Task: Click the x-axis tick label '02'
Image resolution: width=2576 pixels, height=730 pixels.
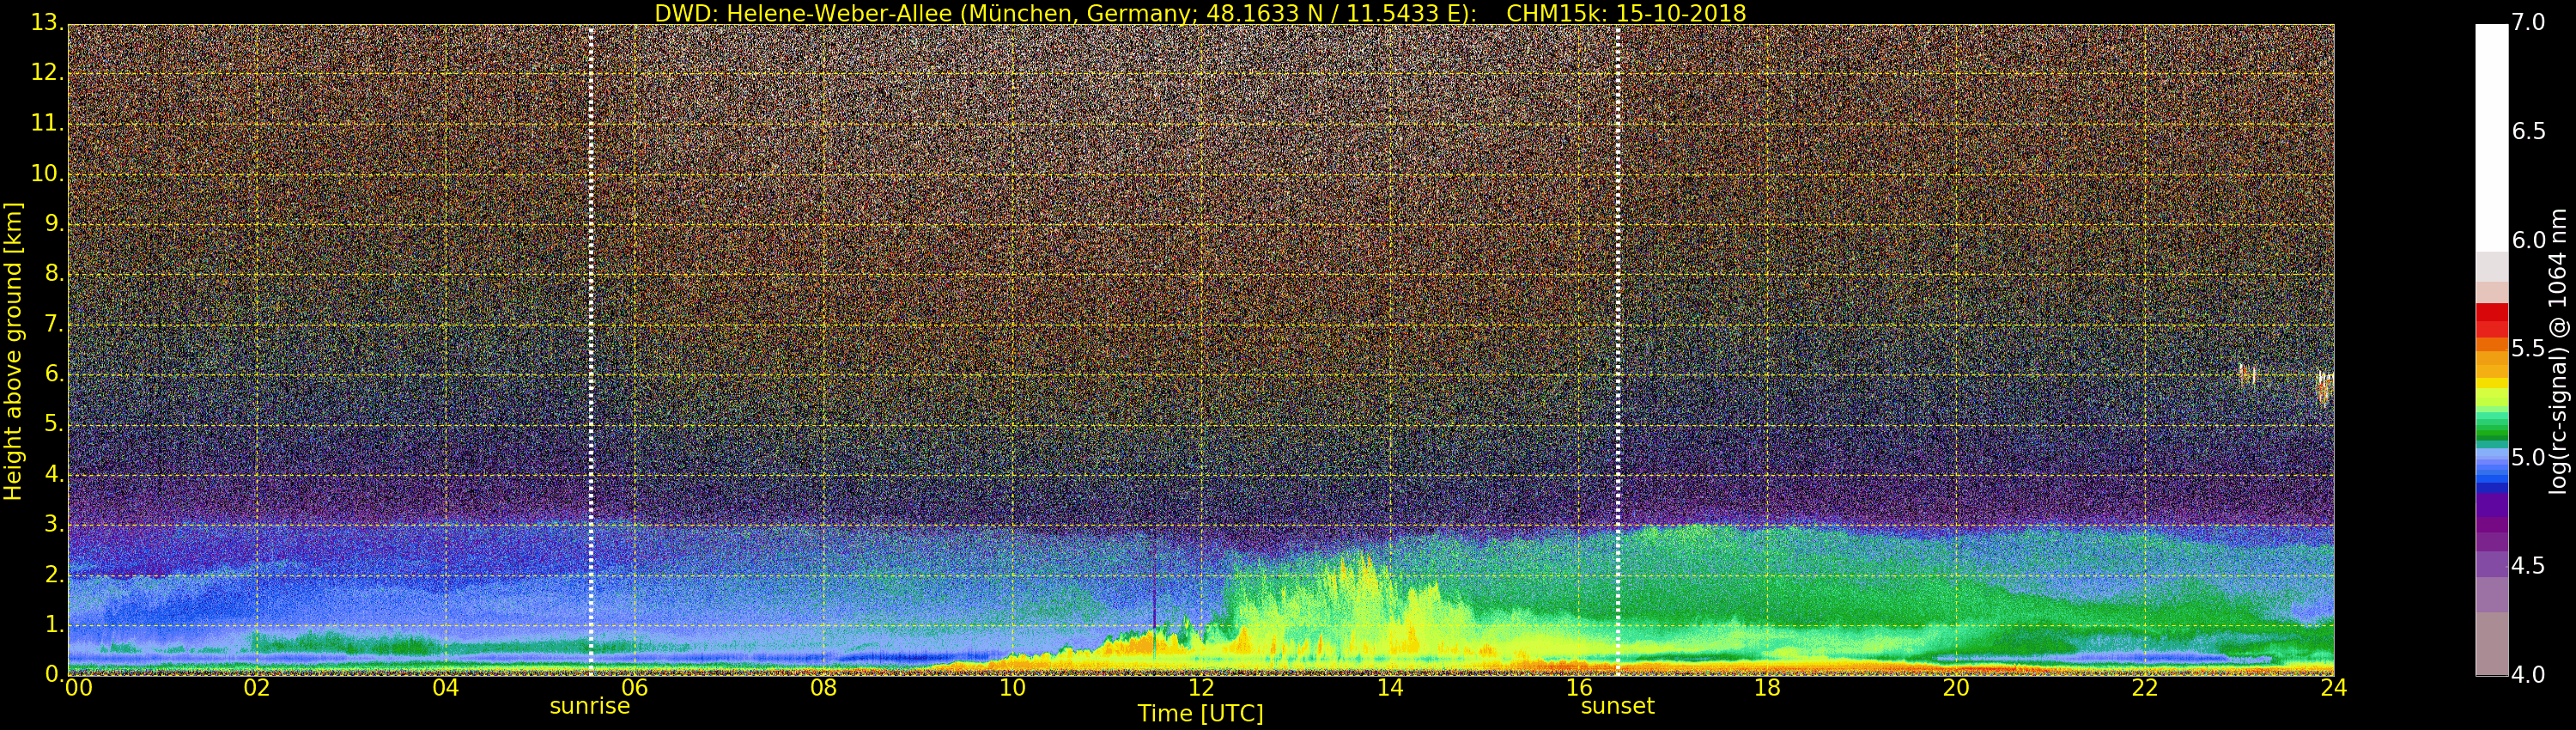Action: click(x=257, y=688)
